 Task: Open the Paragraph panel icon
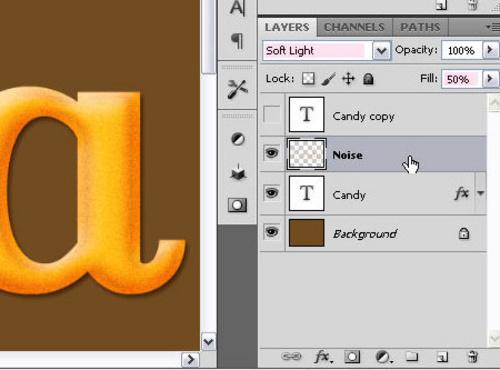tap(237, 41)
